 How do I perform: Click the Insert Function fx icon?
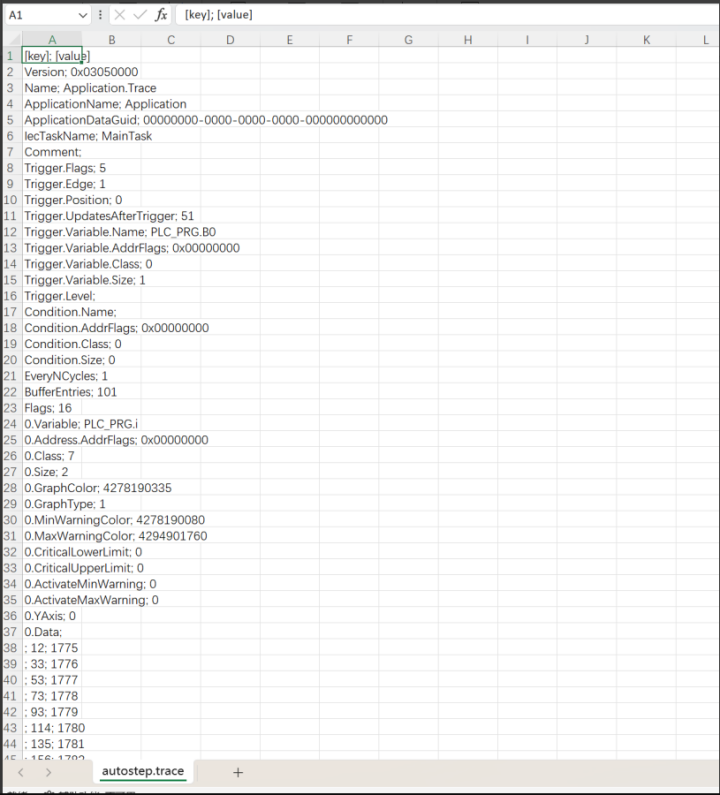coord(161,15)
